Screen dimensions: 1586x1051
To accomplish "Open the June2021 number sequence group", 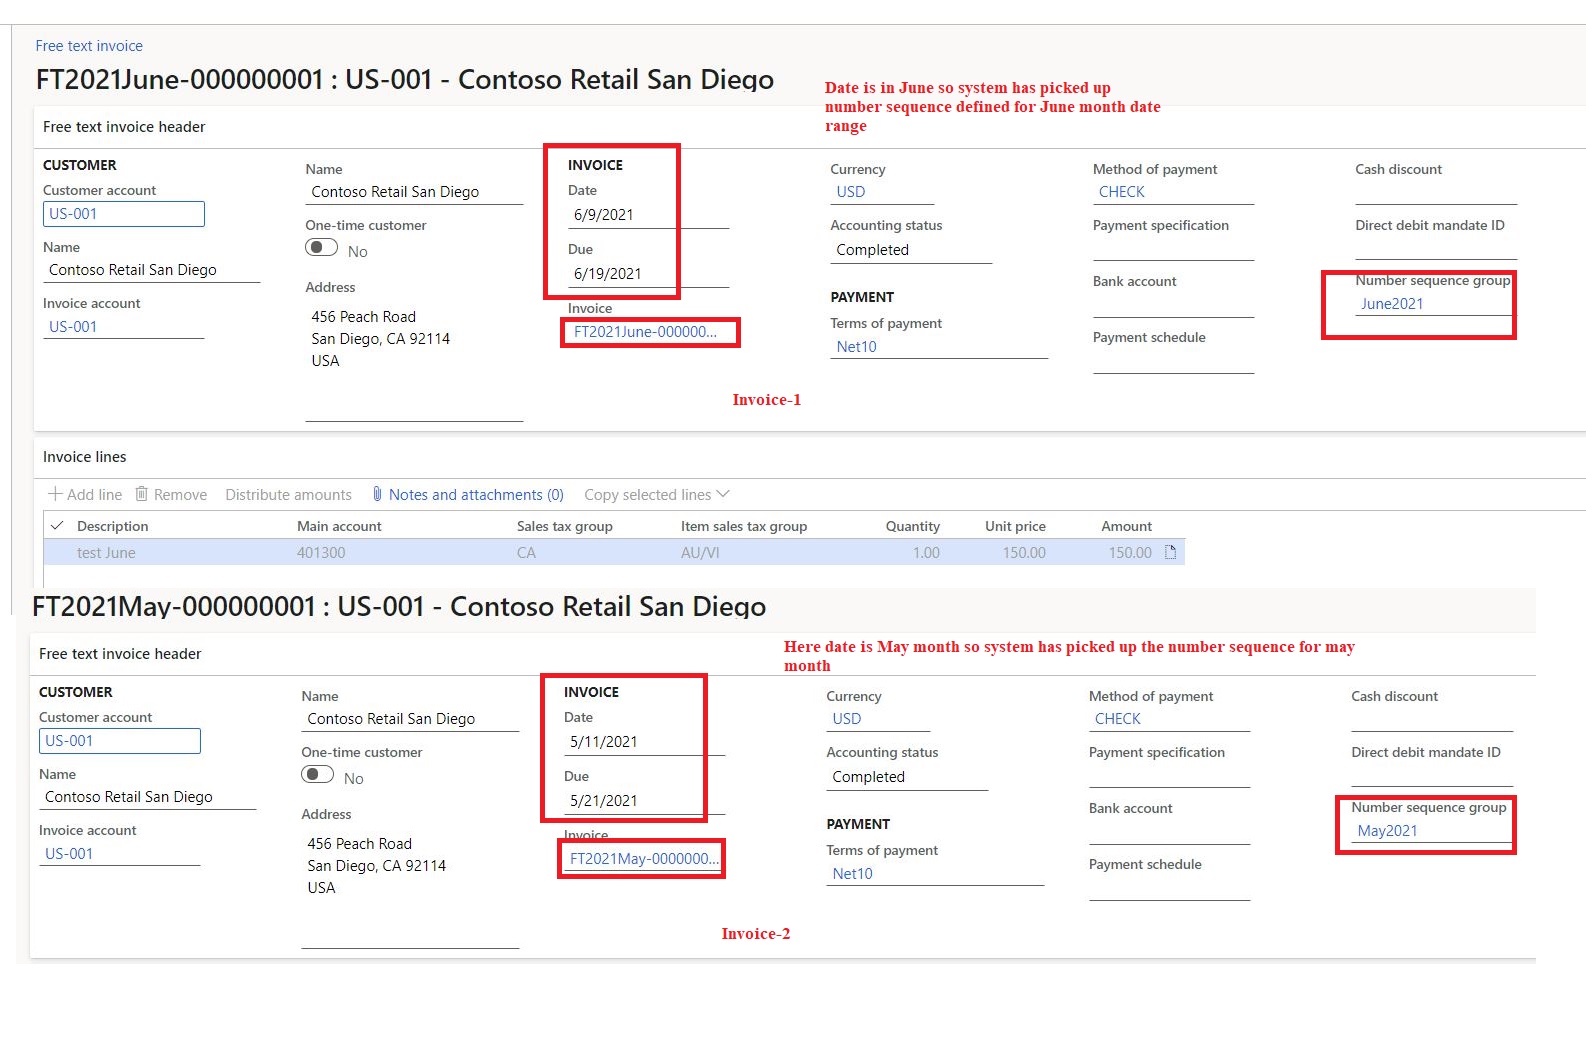I will [1391, 304].
